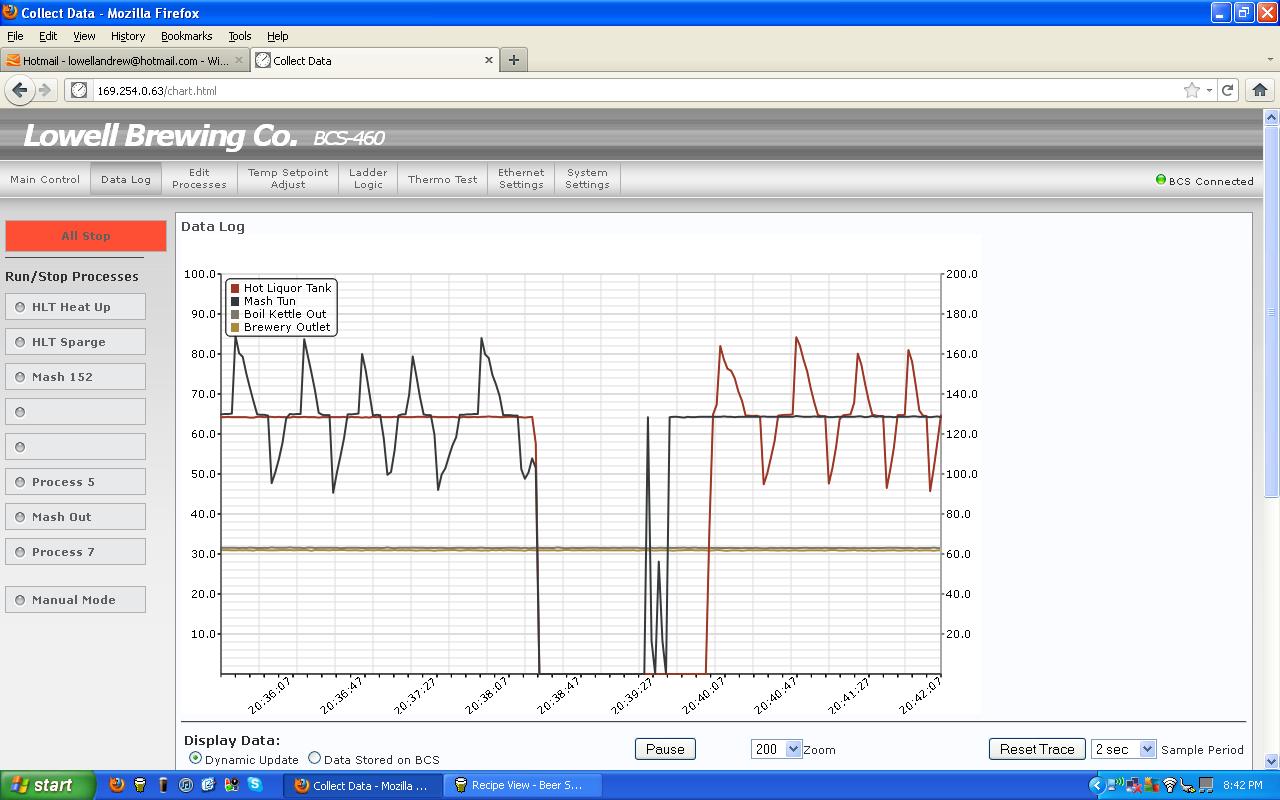Toggle the Process 7 button
The width and height of the screenshot is (1280, 800).
coord(75,552)
